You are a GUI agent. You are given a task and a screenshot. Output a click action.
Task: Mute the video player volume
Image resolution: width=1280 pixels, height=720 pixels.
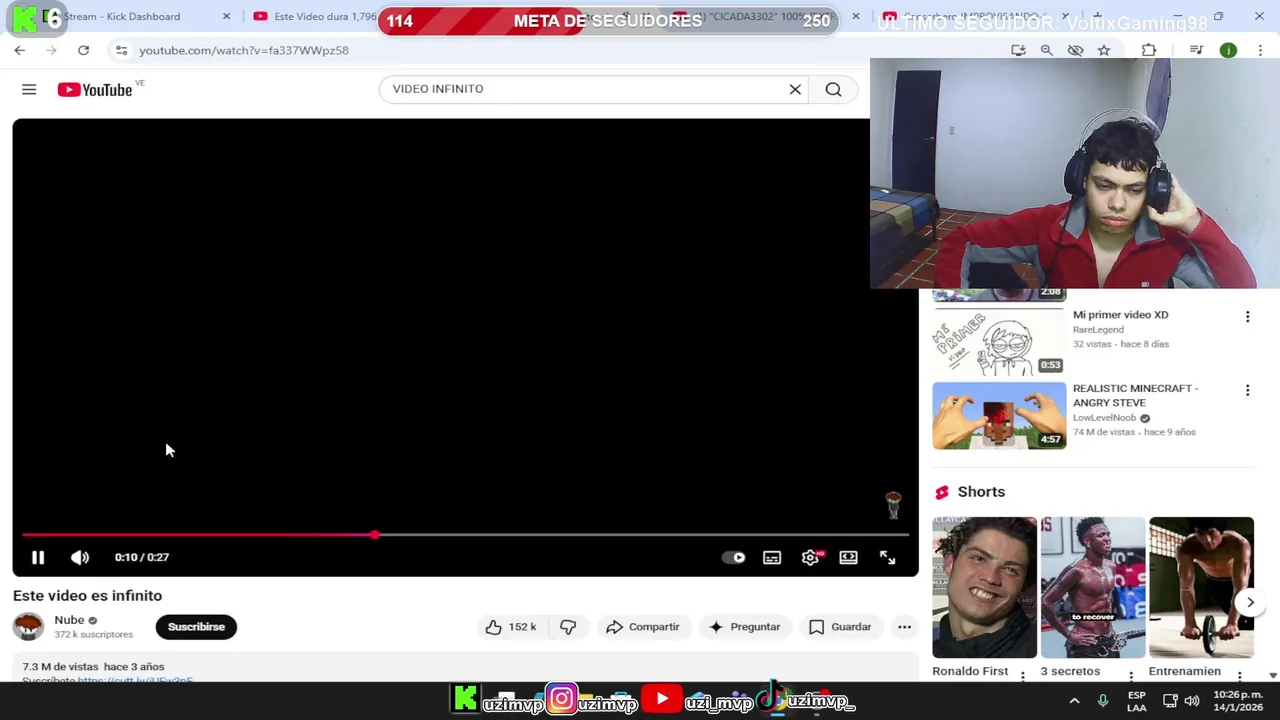[80, 557]
